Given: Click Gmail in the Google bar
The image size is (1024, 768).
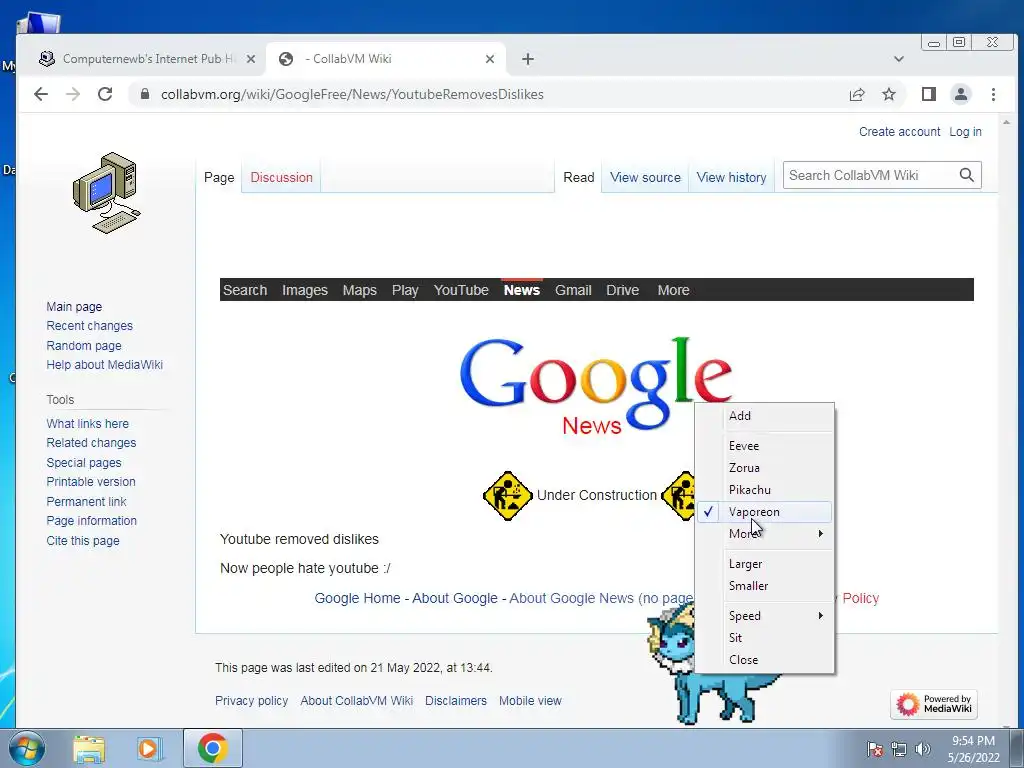Looking at the screenshot, I should (x=573, y=290).
